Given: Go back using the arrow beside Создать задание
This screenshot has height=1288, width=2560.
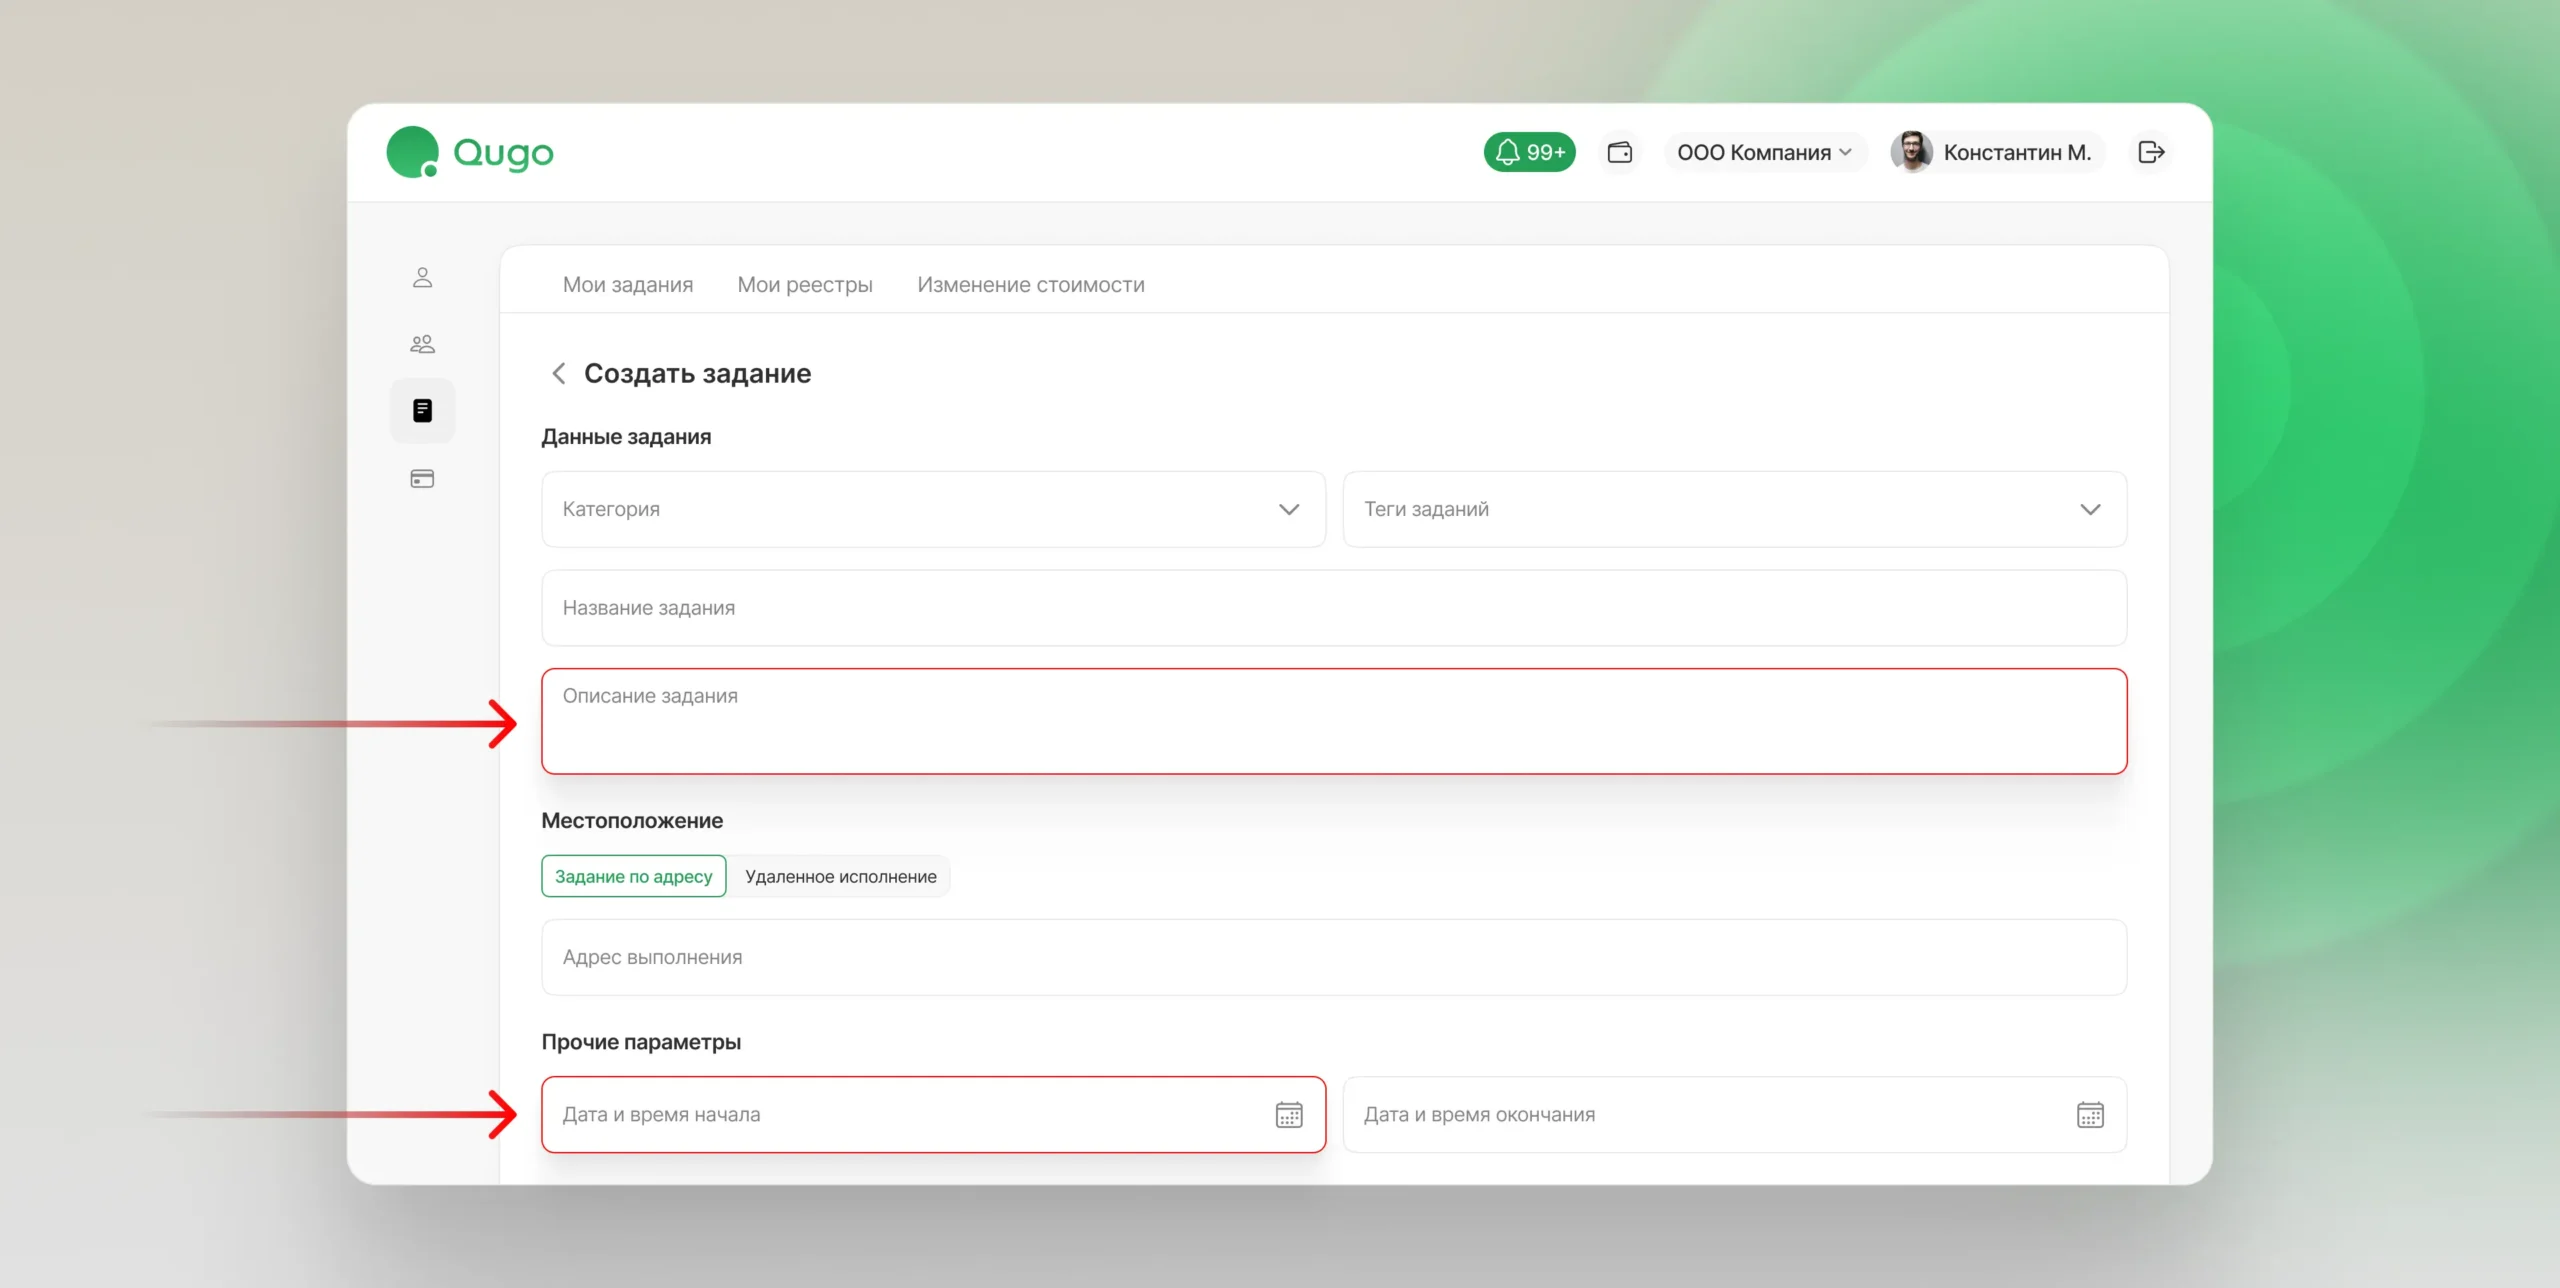Looking at the screenshot, I should pos(559,373).
